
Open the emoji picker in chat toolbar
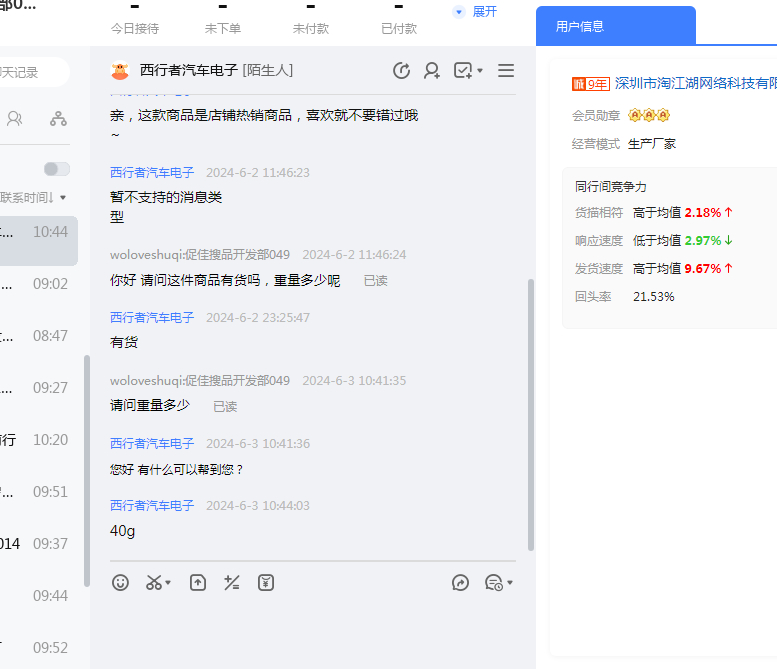(x=120, y=582)
